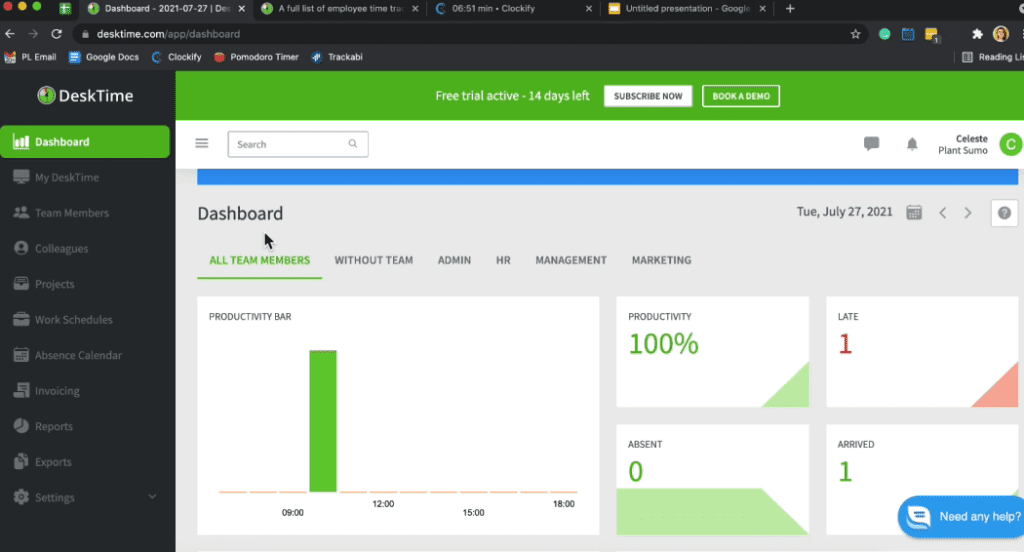Open the Need any help chat widget
1024x552 pixels.
(x=960, y=517)
